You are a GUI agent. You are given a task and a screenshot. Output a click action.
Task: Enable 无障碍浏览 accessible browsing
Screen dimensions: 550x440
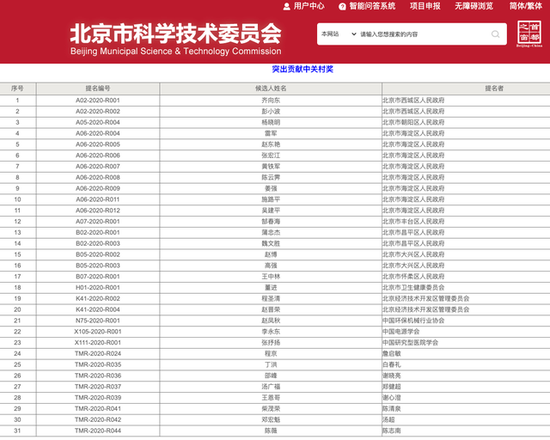click(x=474, y=6)
